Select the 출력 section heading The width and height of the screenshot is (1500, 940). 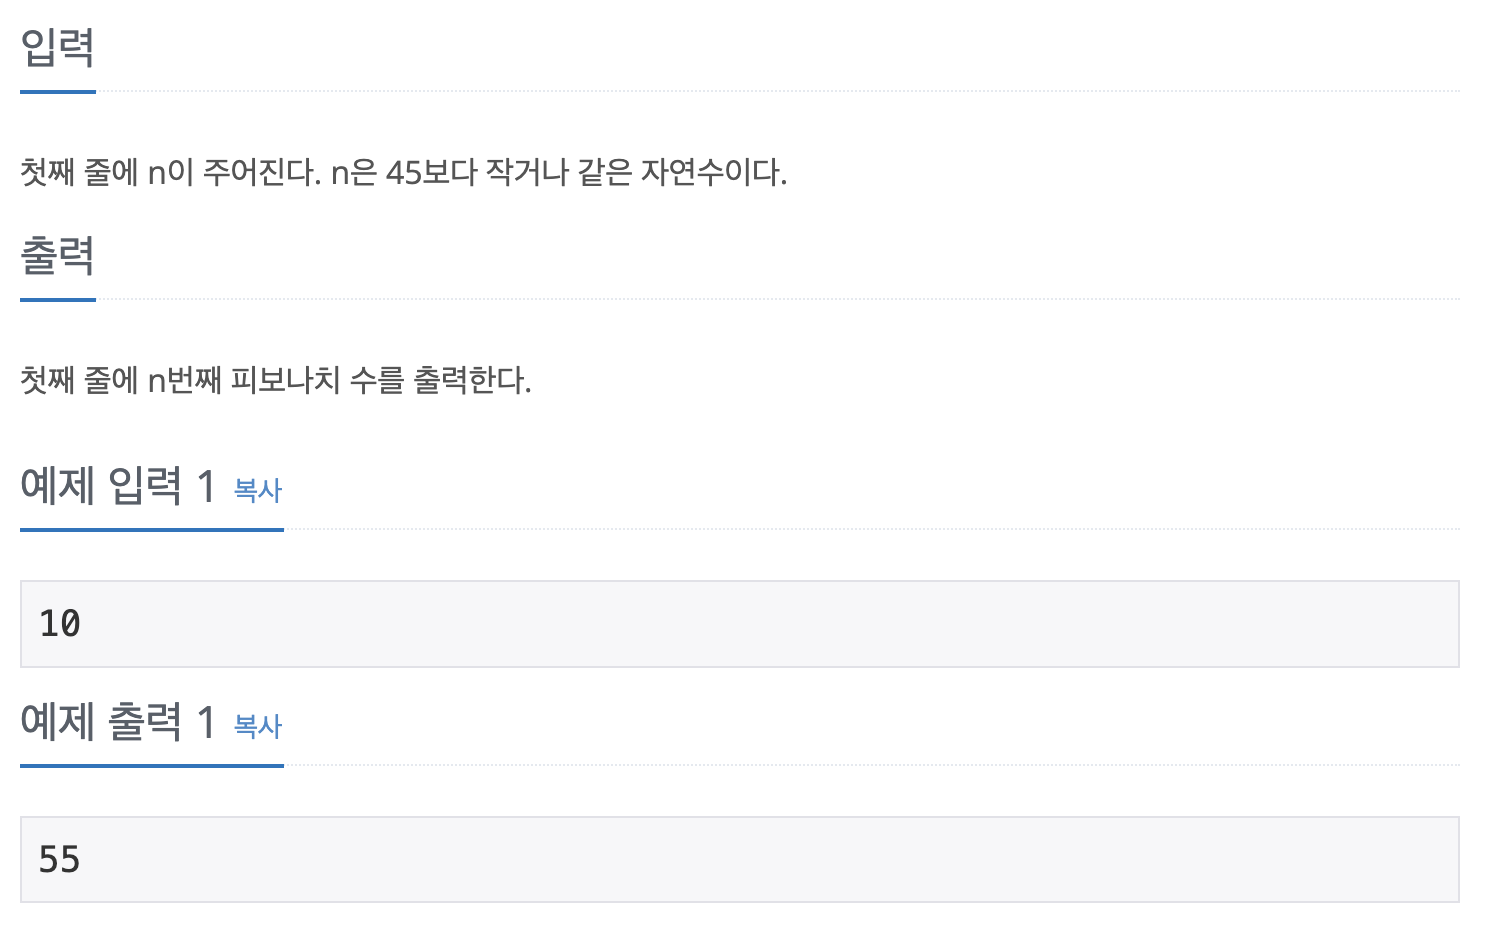[x=58, y=256]
